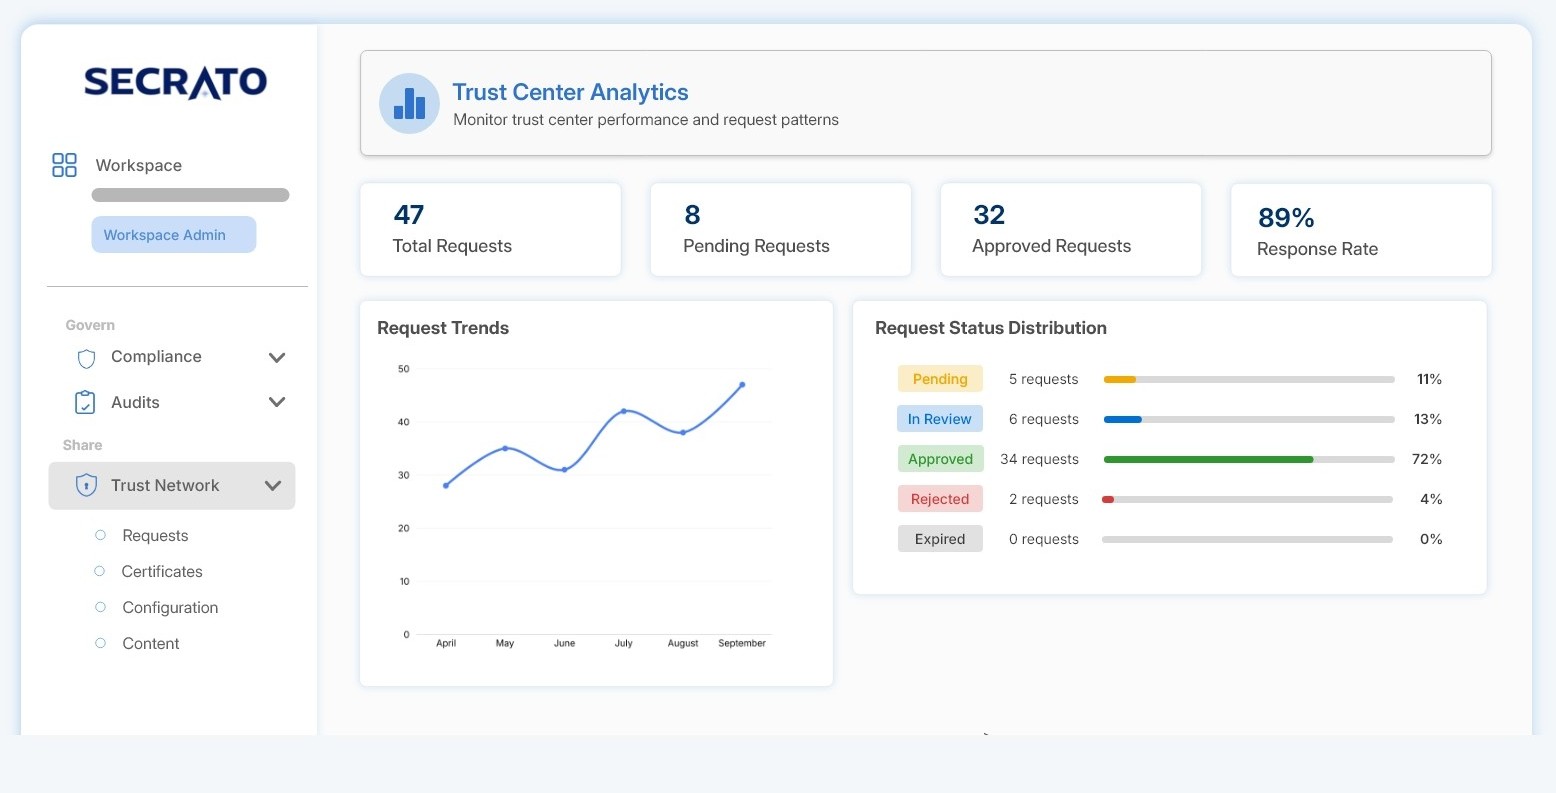
Task: Click the Request Trends heading
Action: [x=443, y=328]
